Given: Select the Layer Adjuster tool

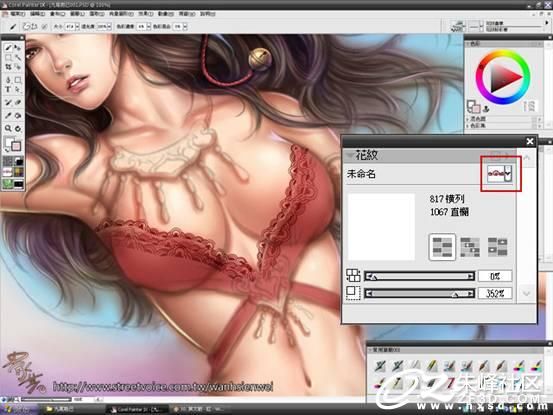Looking at the screenshot, I should [x=17, y=48].
